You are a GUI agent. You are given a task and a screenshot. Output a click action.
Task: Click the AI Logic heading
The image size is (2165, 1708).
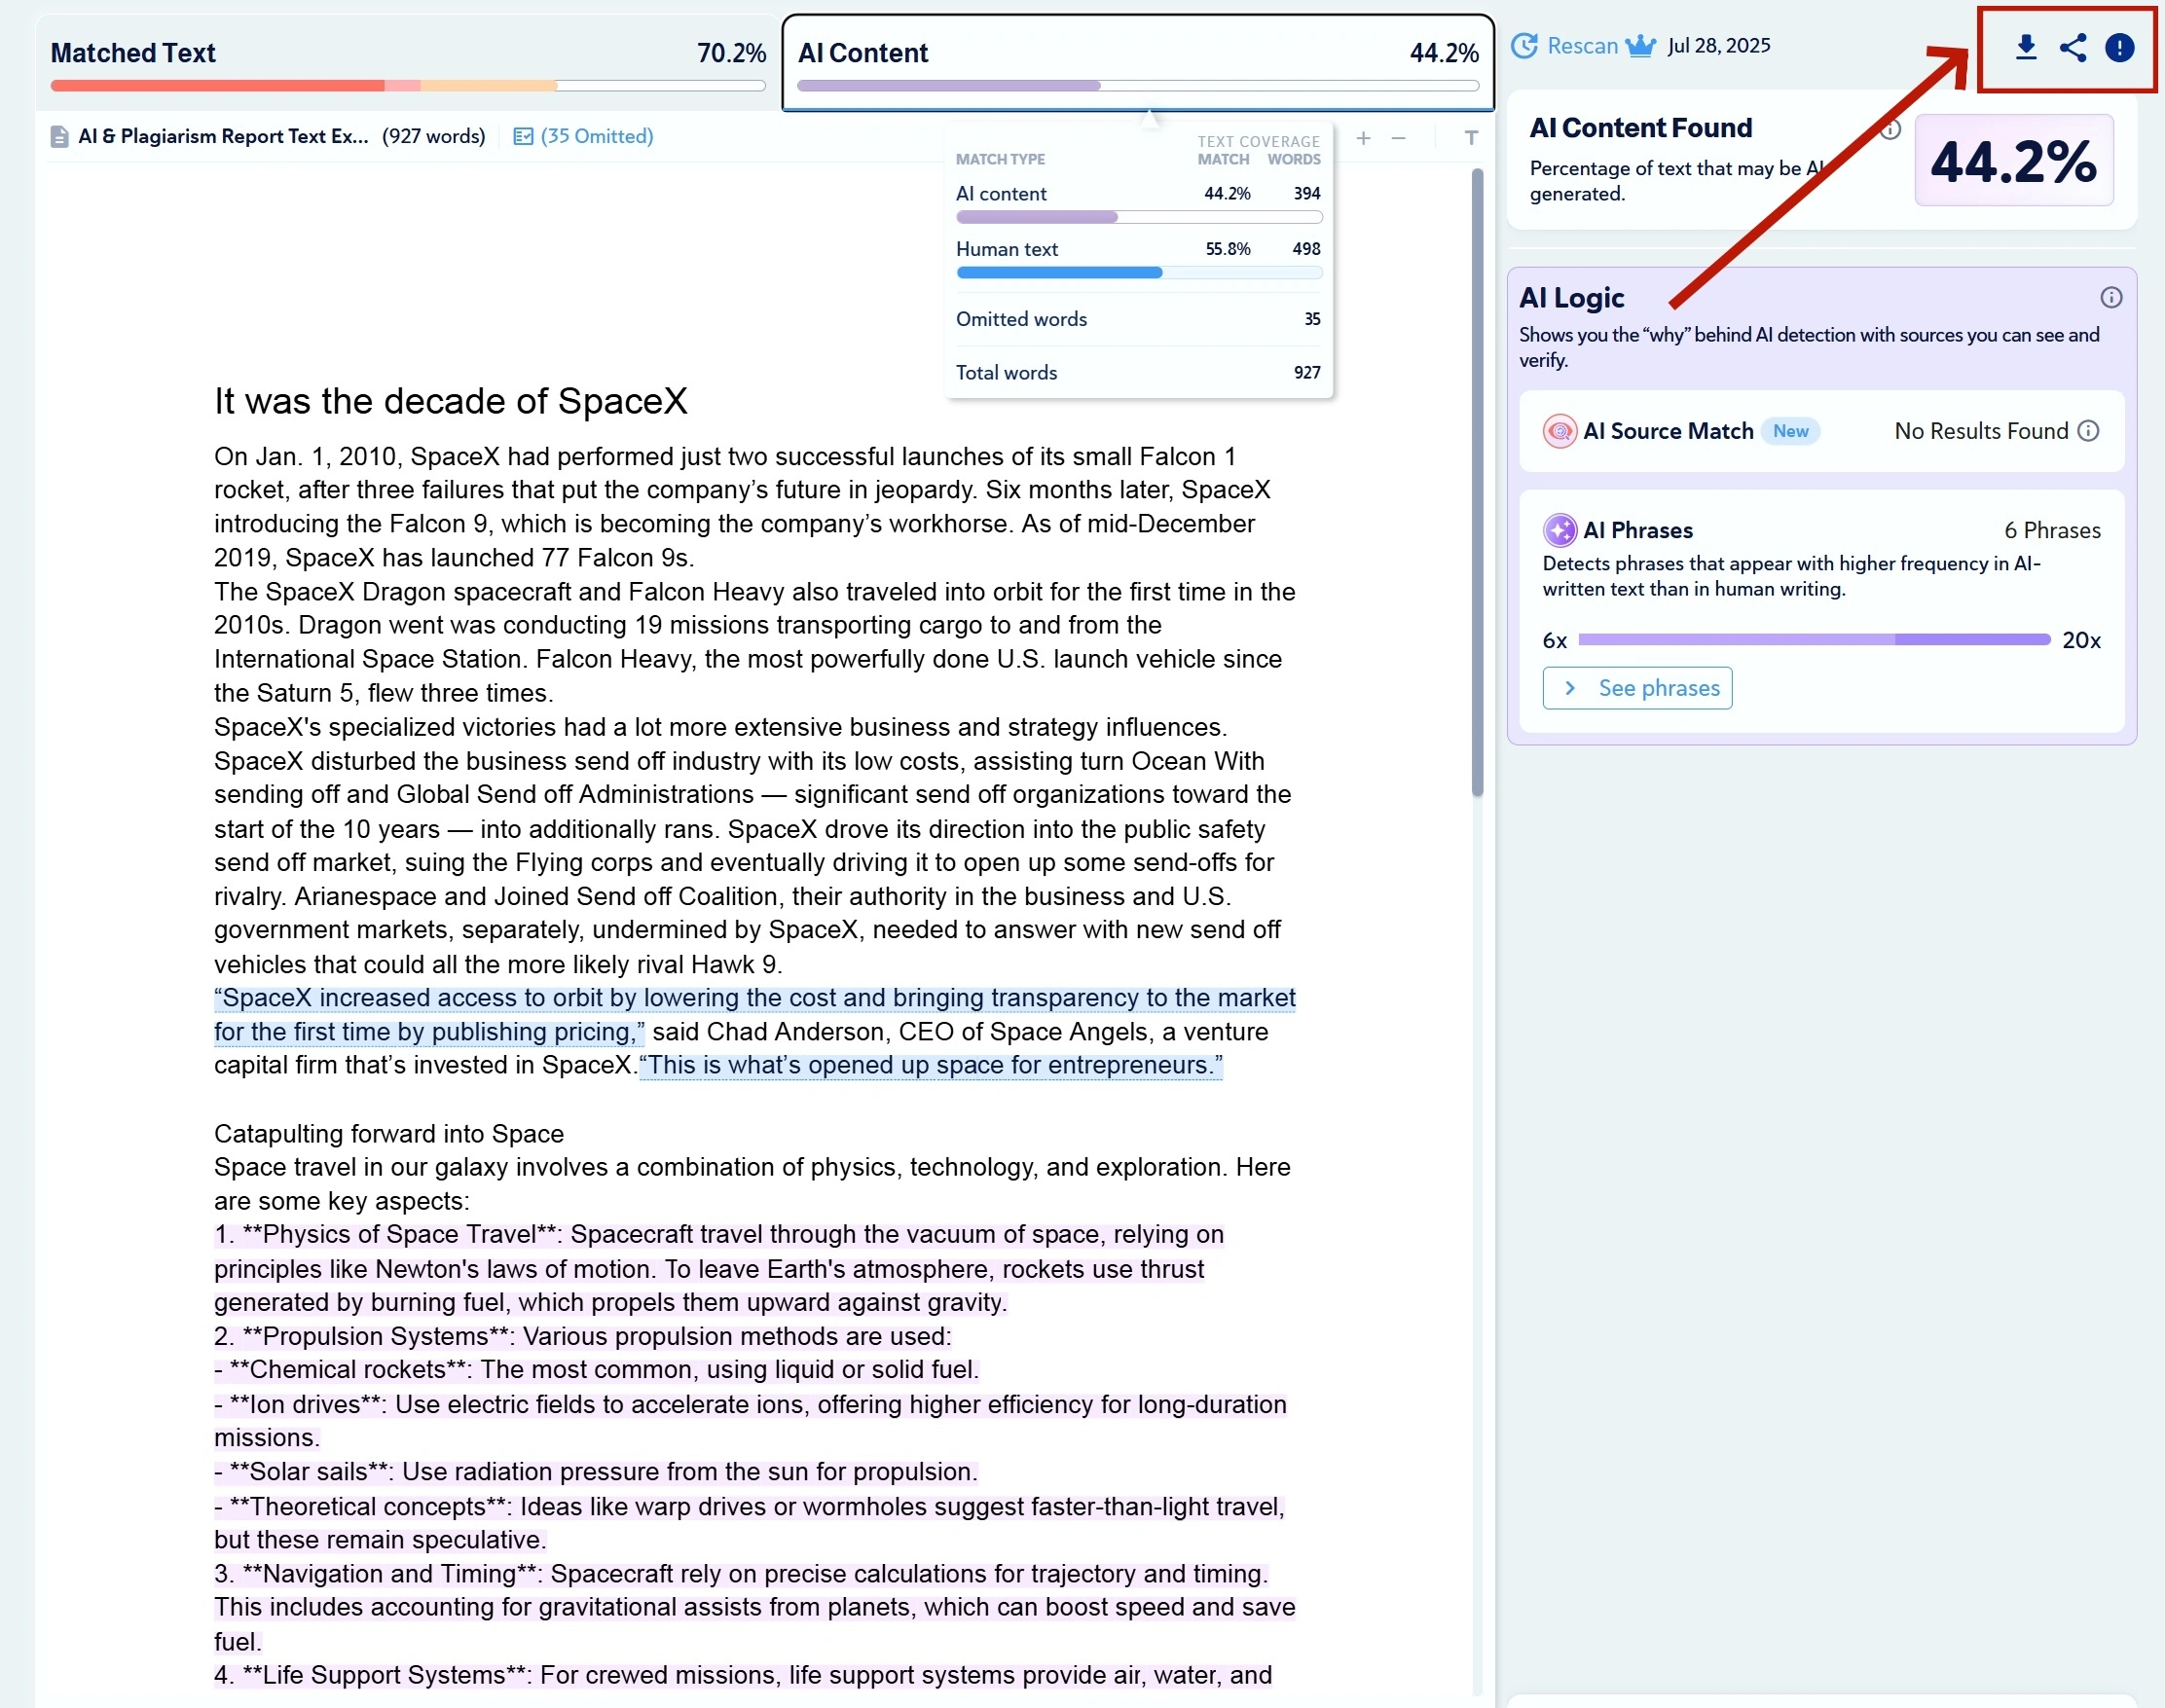(x=1571, y=298)
